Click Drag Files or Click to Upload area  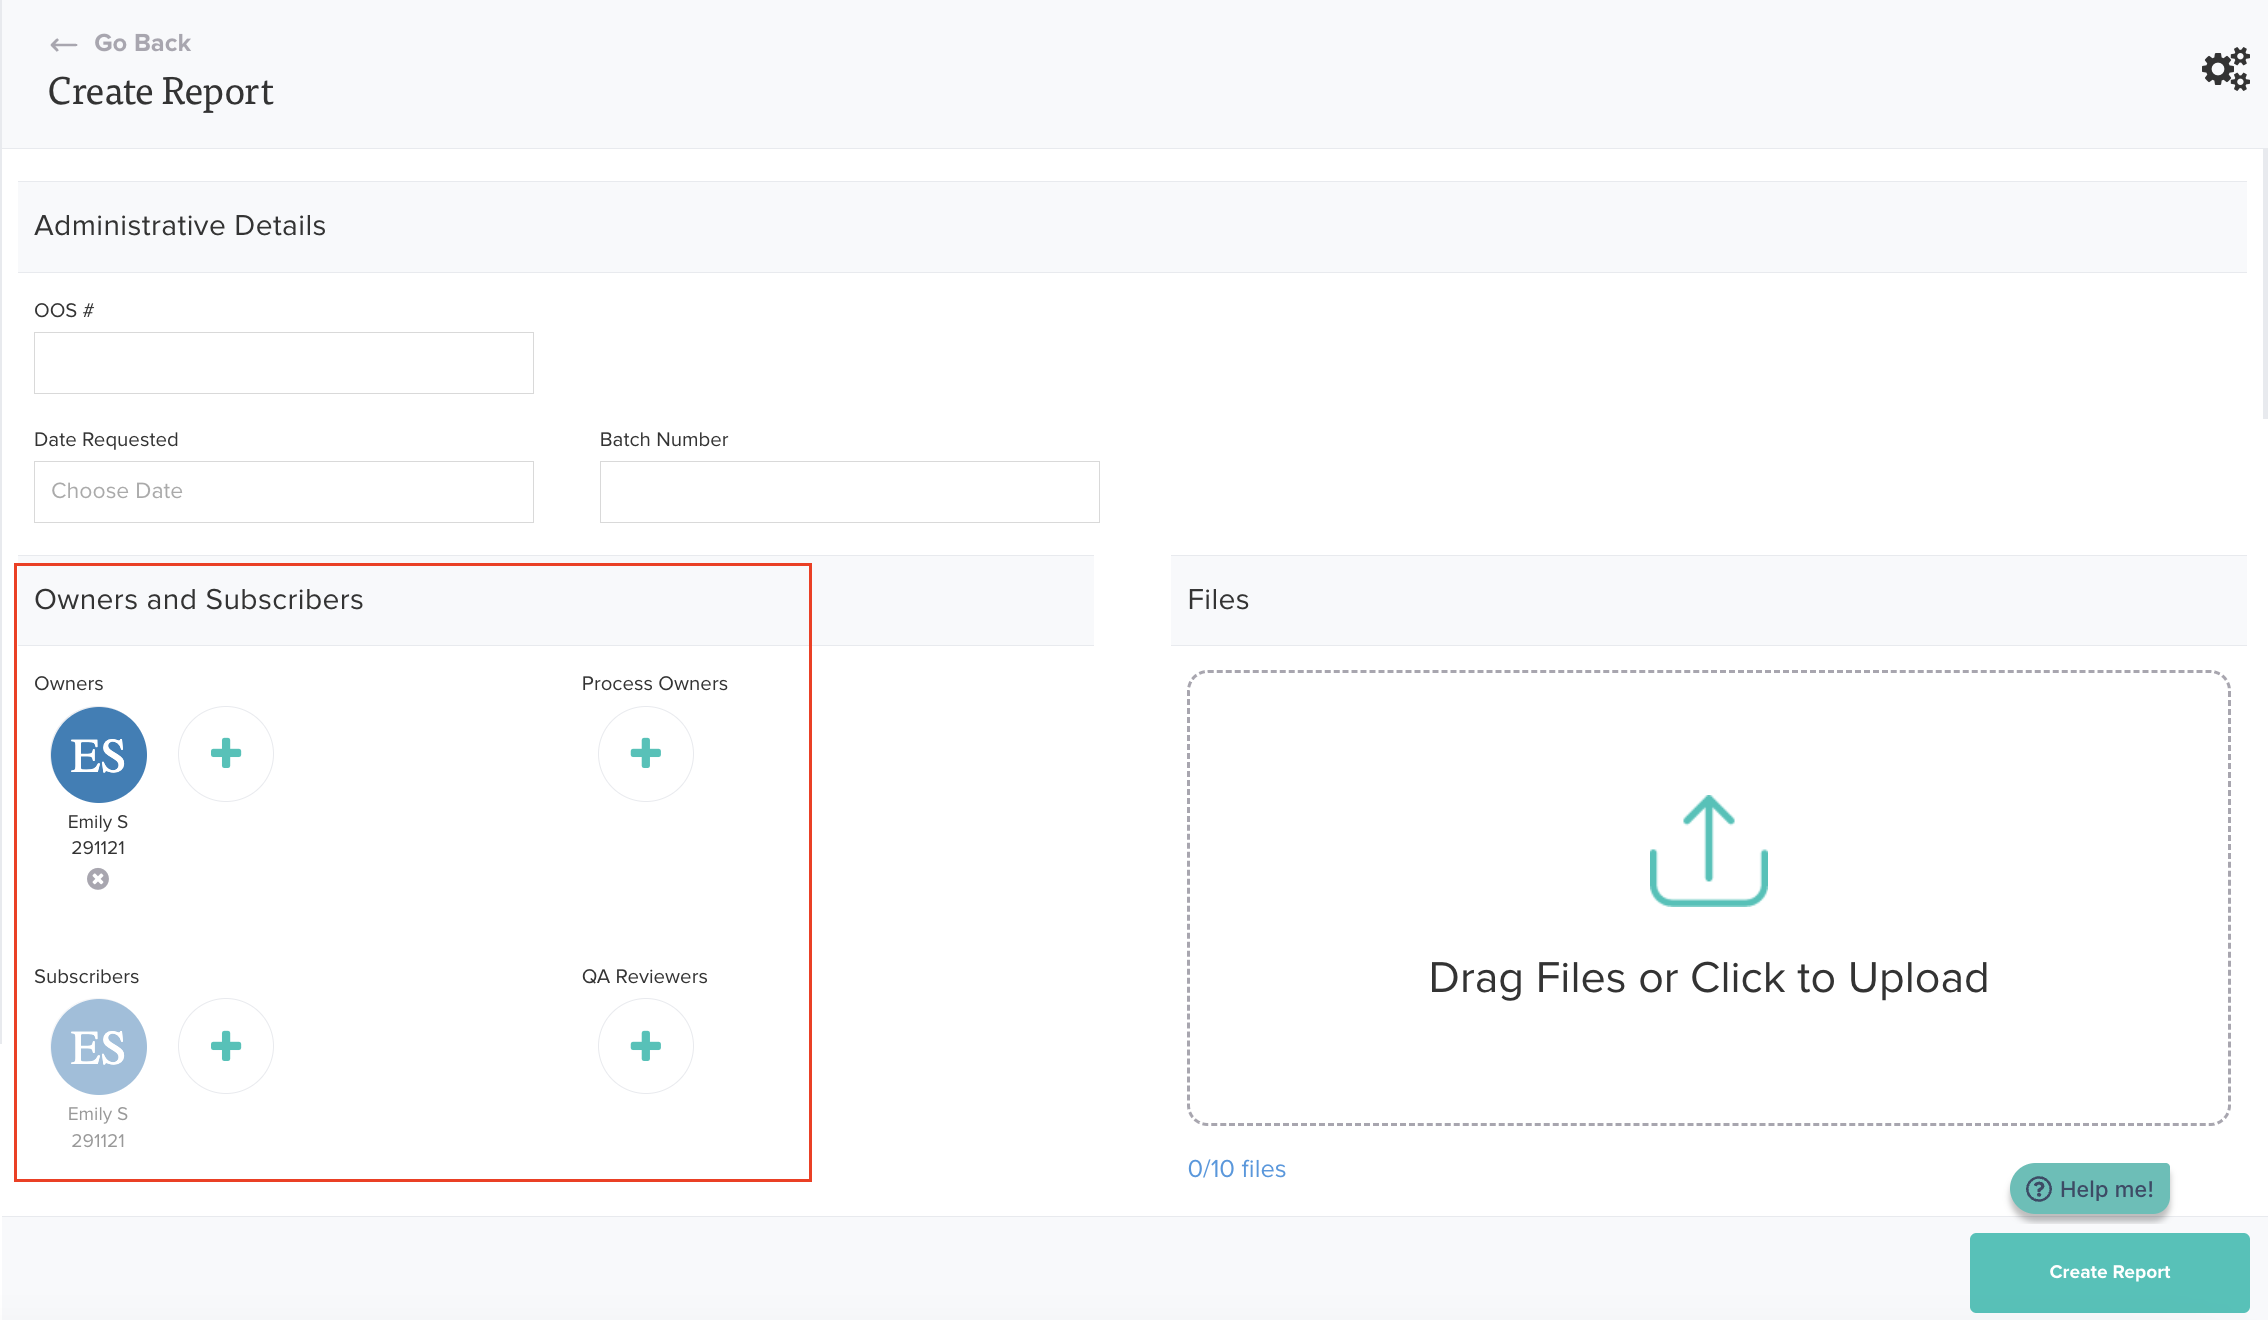(1708, 978)
